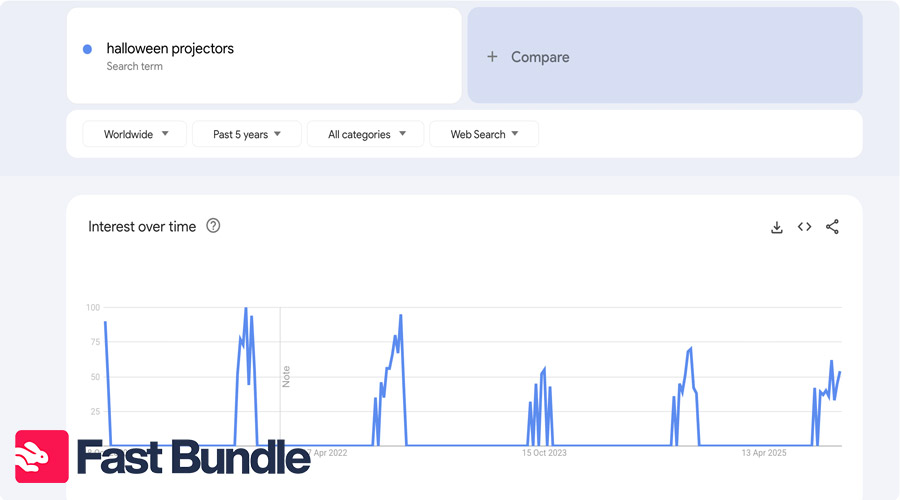Open the Worldwide region dropdown
The width and height of the screenshot is (900, 500).
pos(135,134)
